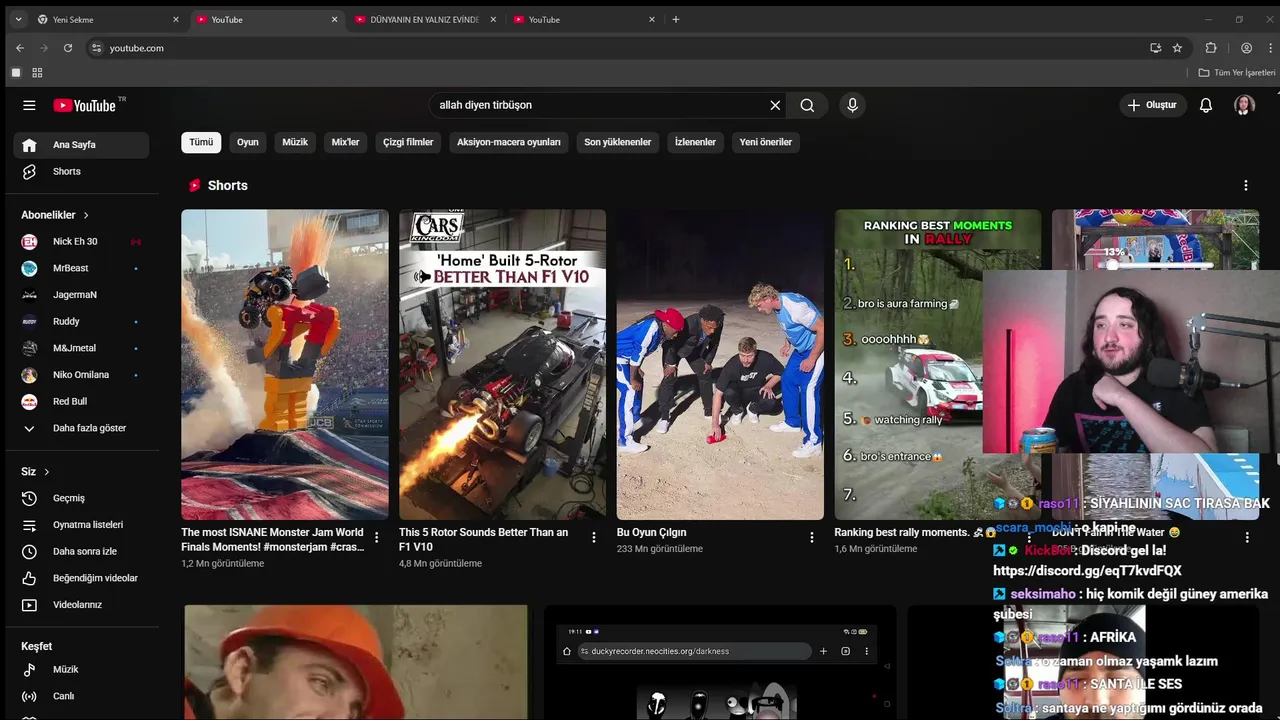Open Daha sonra izle list

pos(81,552)
